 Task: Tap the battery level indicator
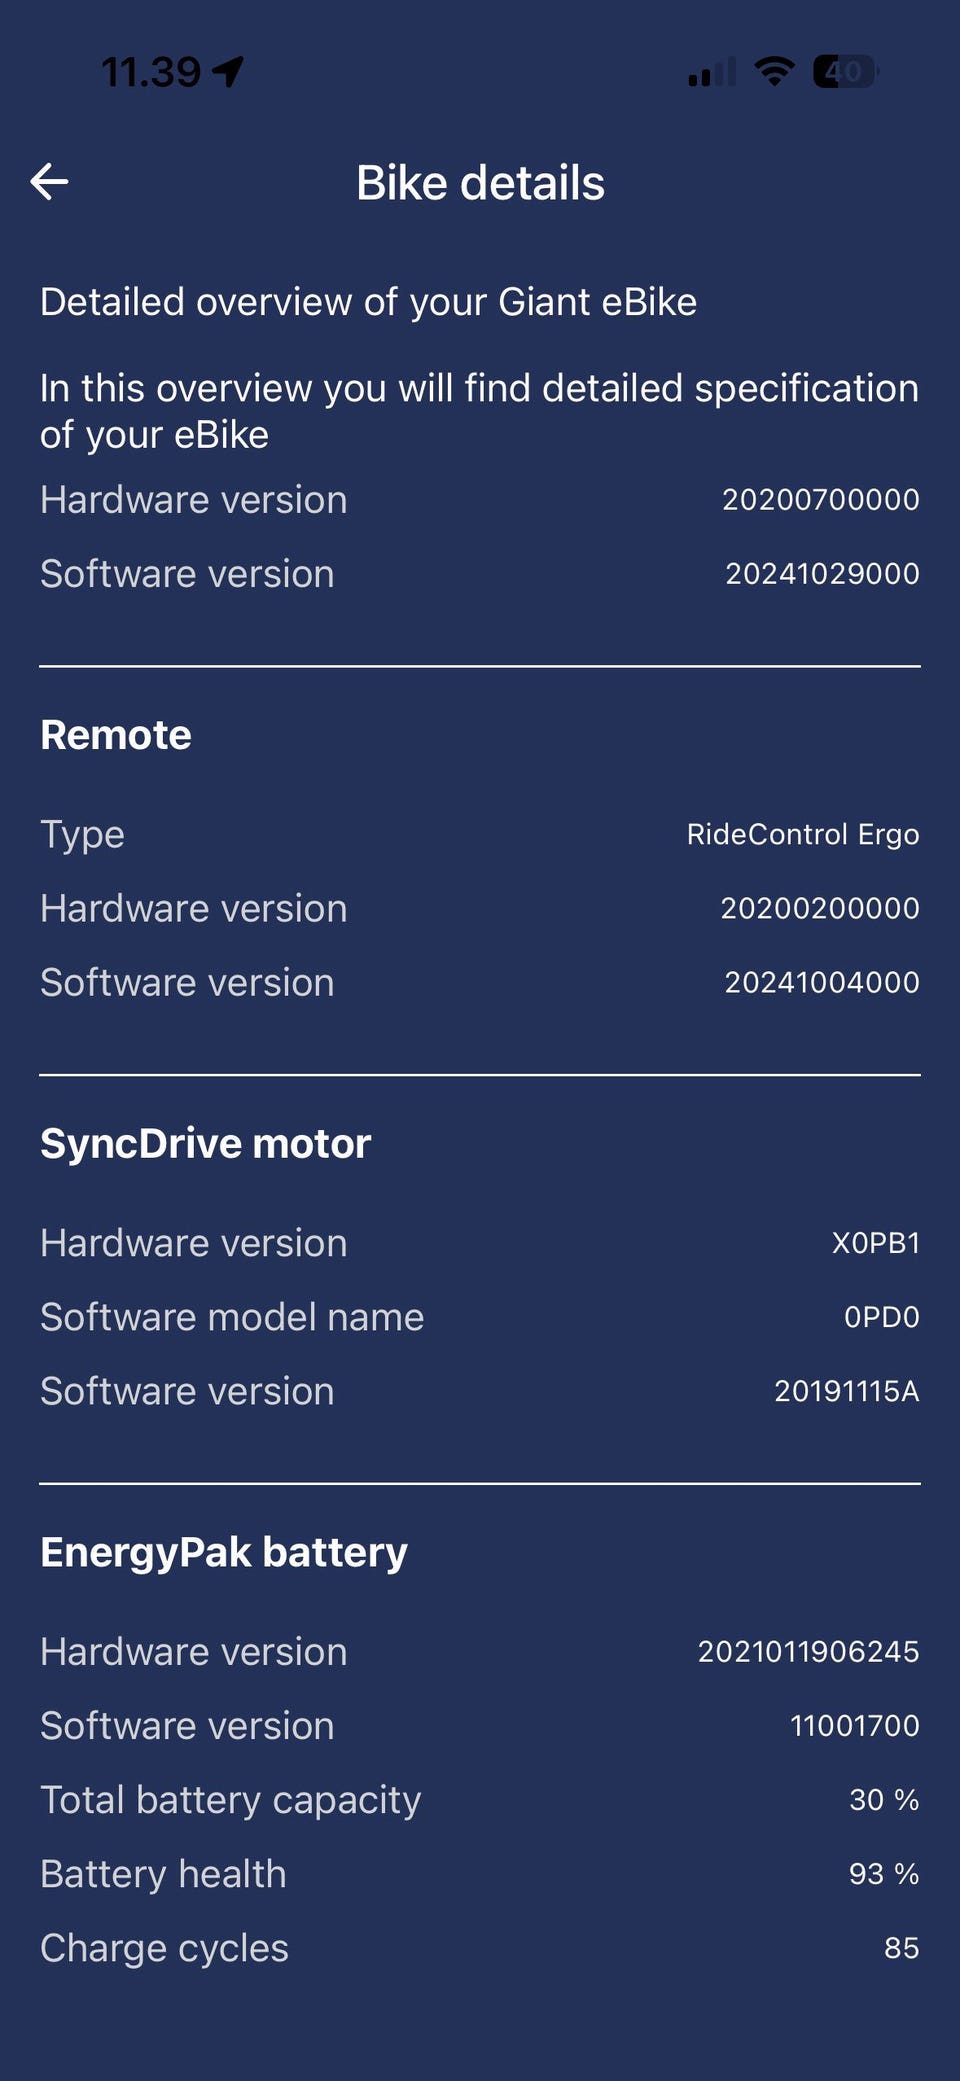845,71
